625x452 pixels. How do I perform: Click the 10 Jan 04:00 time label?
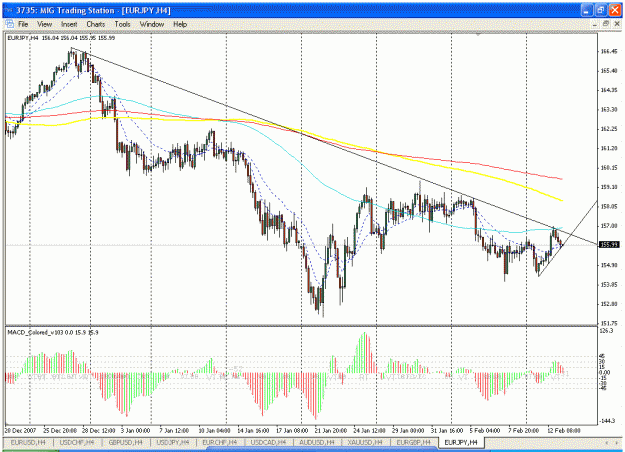[x=214, y=431]
